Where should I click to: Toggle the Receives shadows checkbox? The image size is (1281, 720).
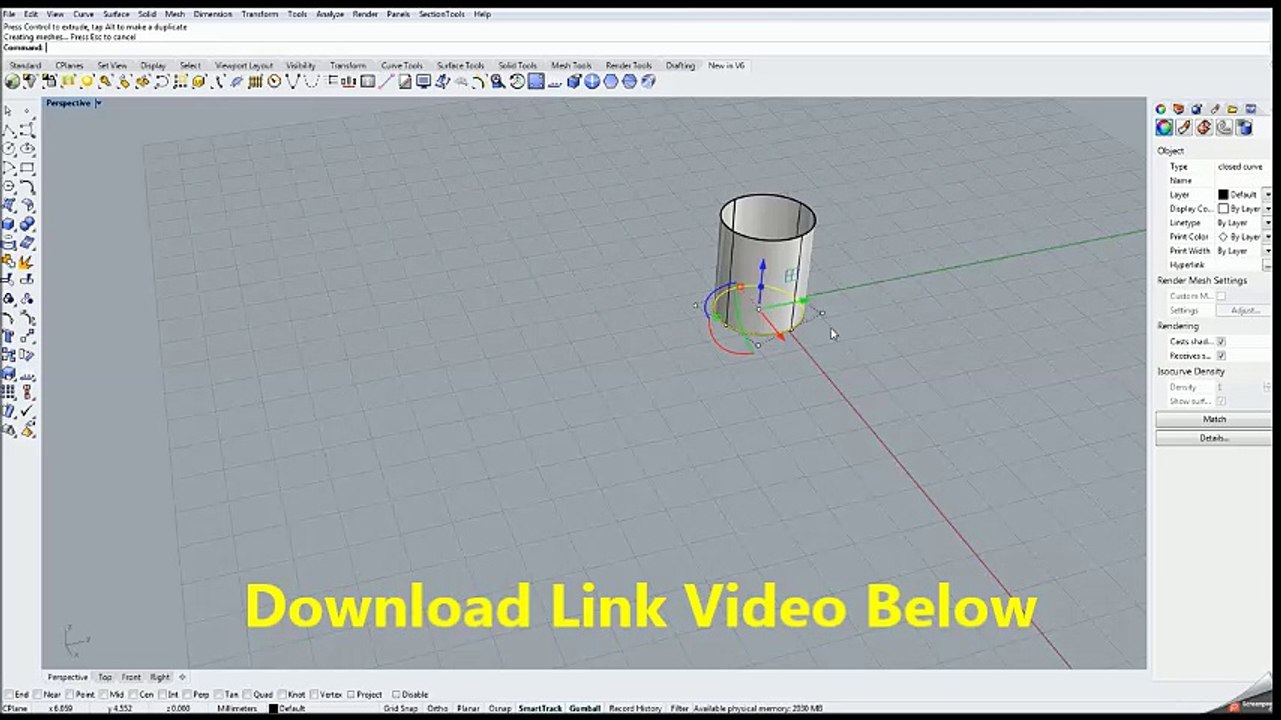1221,356
